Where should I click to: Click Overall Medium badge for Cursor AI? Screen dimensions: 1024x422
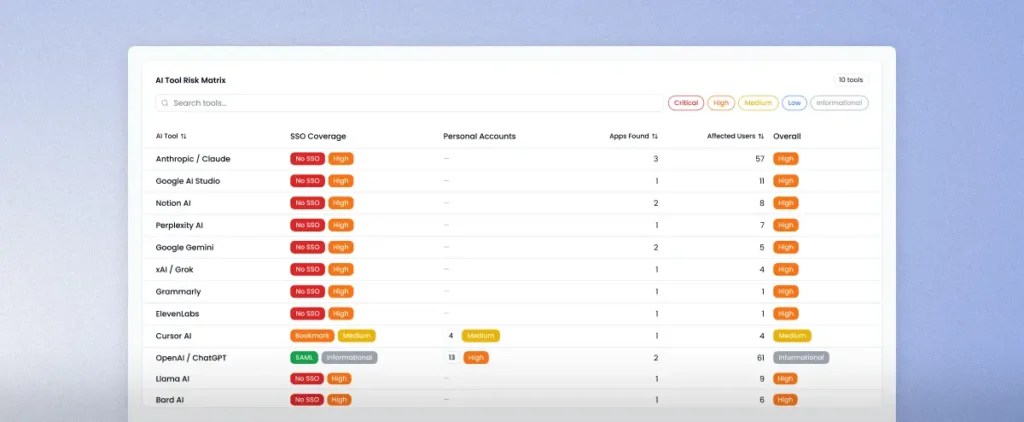pos(792,336)
